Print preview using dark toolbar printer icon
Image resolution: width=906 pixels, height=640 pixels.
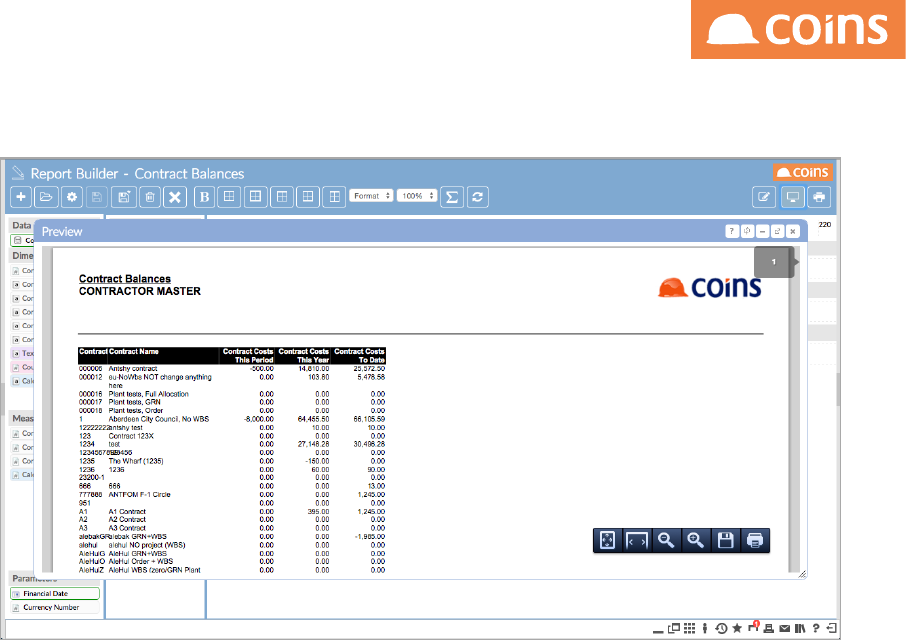tap(755, 541)
